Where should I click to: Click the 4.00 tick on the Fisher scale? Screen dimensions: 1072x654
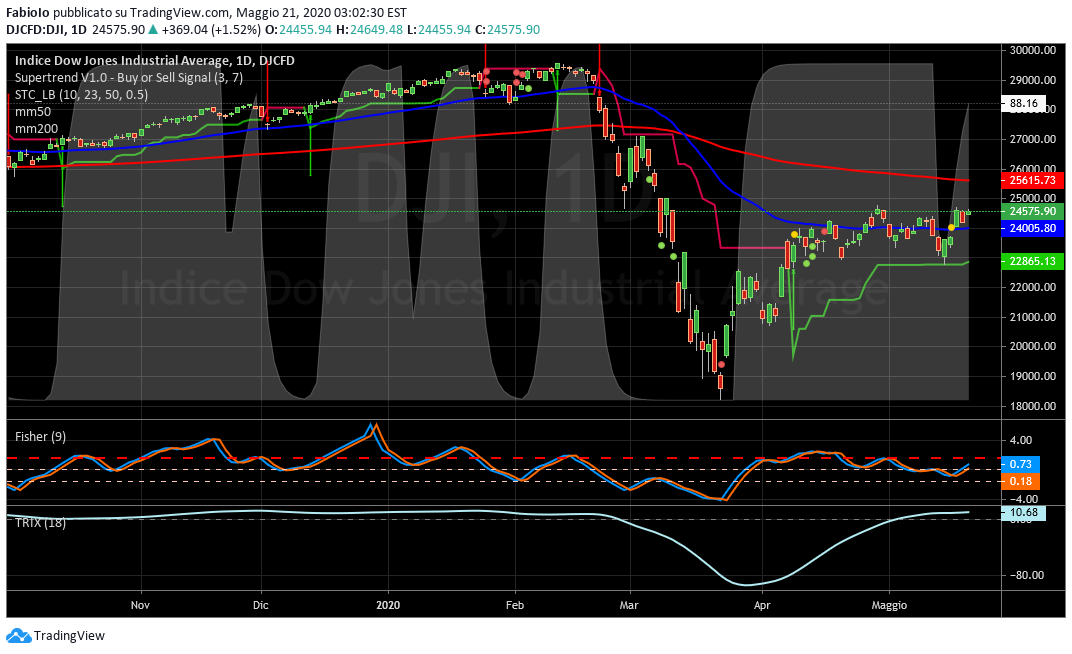pyautogui.click(x=1021, y=440)
